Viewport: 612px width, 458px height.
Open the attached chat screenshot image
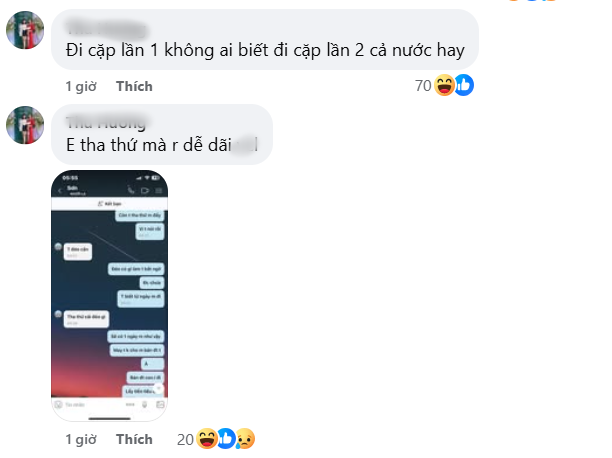pyautogui.click(x=110, y=296)
